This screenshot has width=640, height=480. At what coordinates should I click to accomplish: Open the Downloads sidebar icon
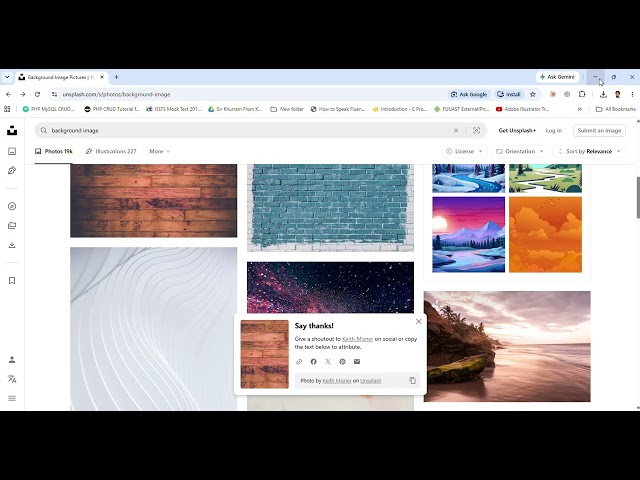[12, 245]
